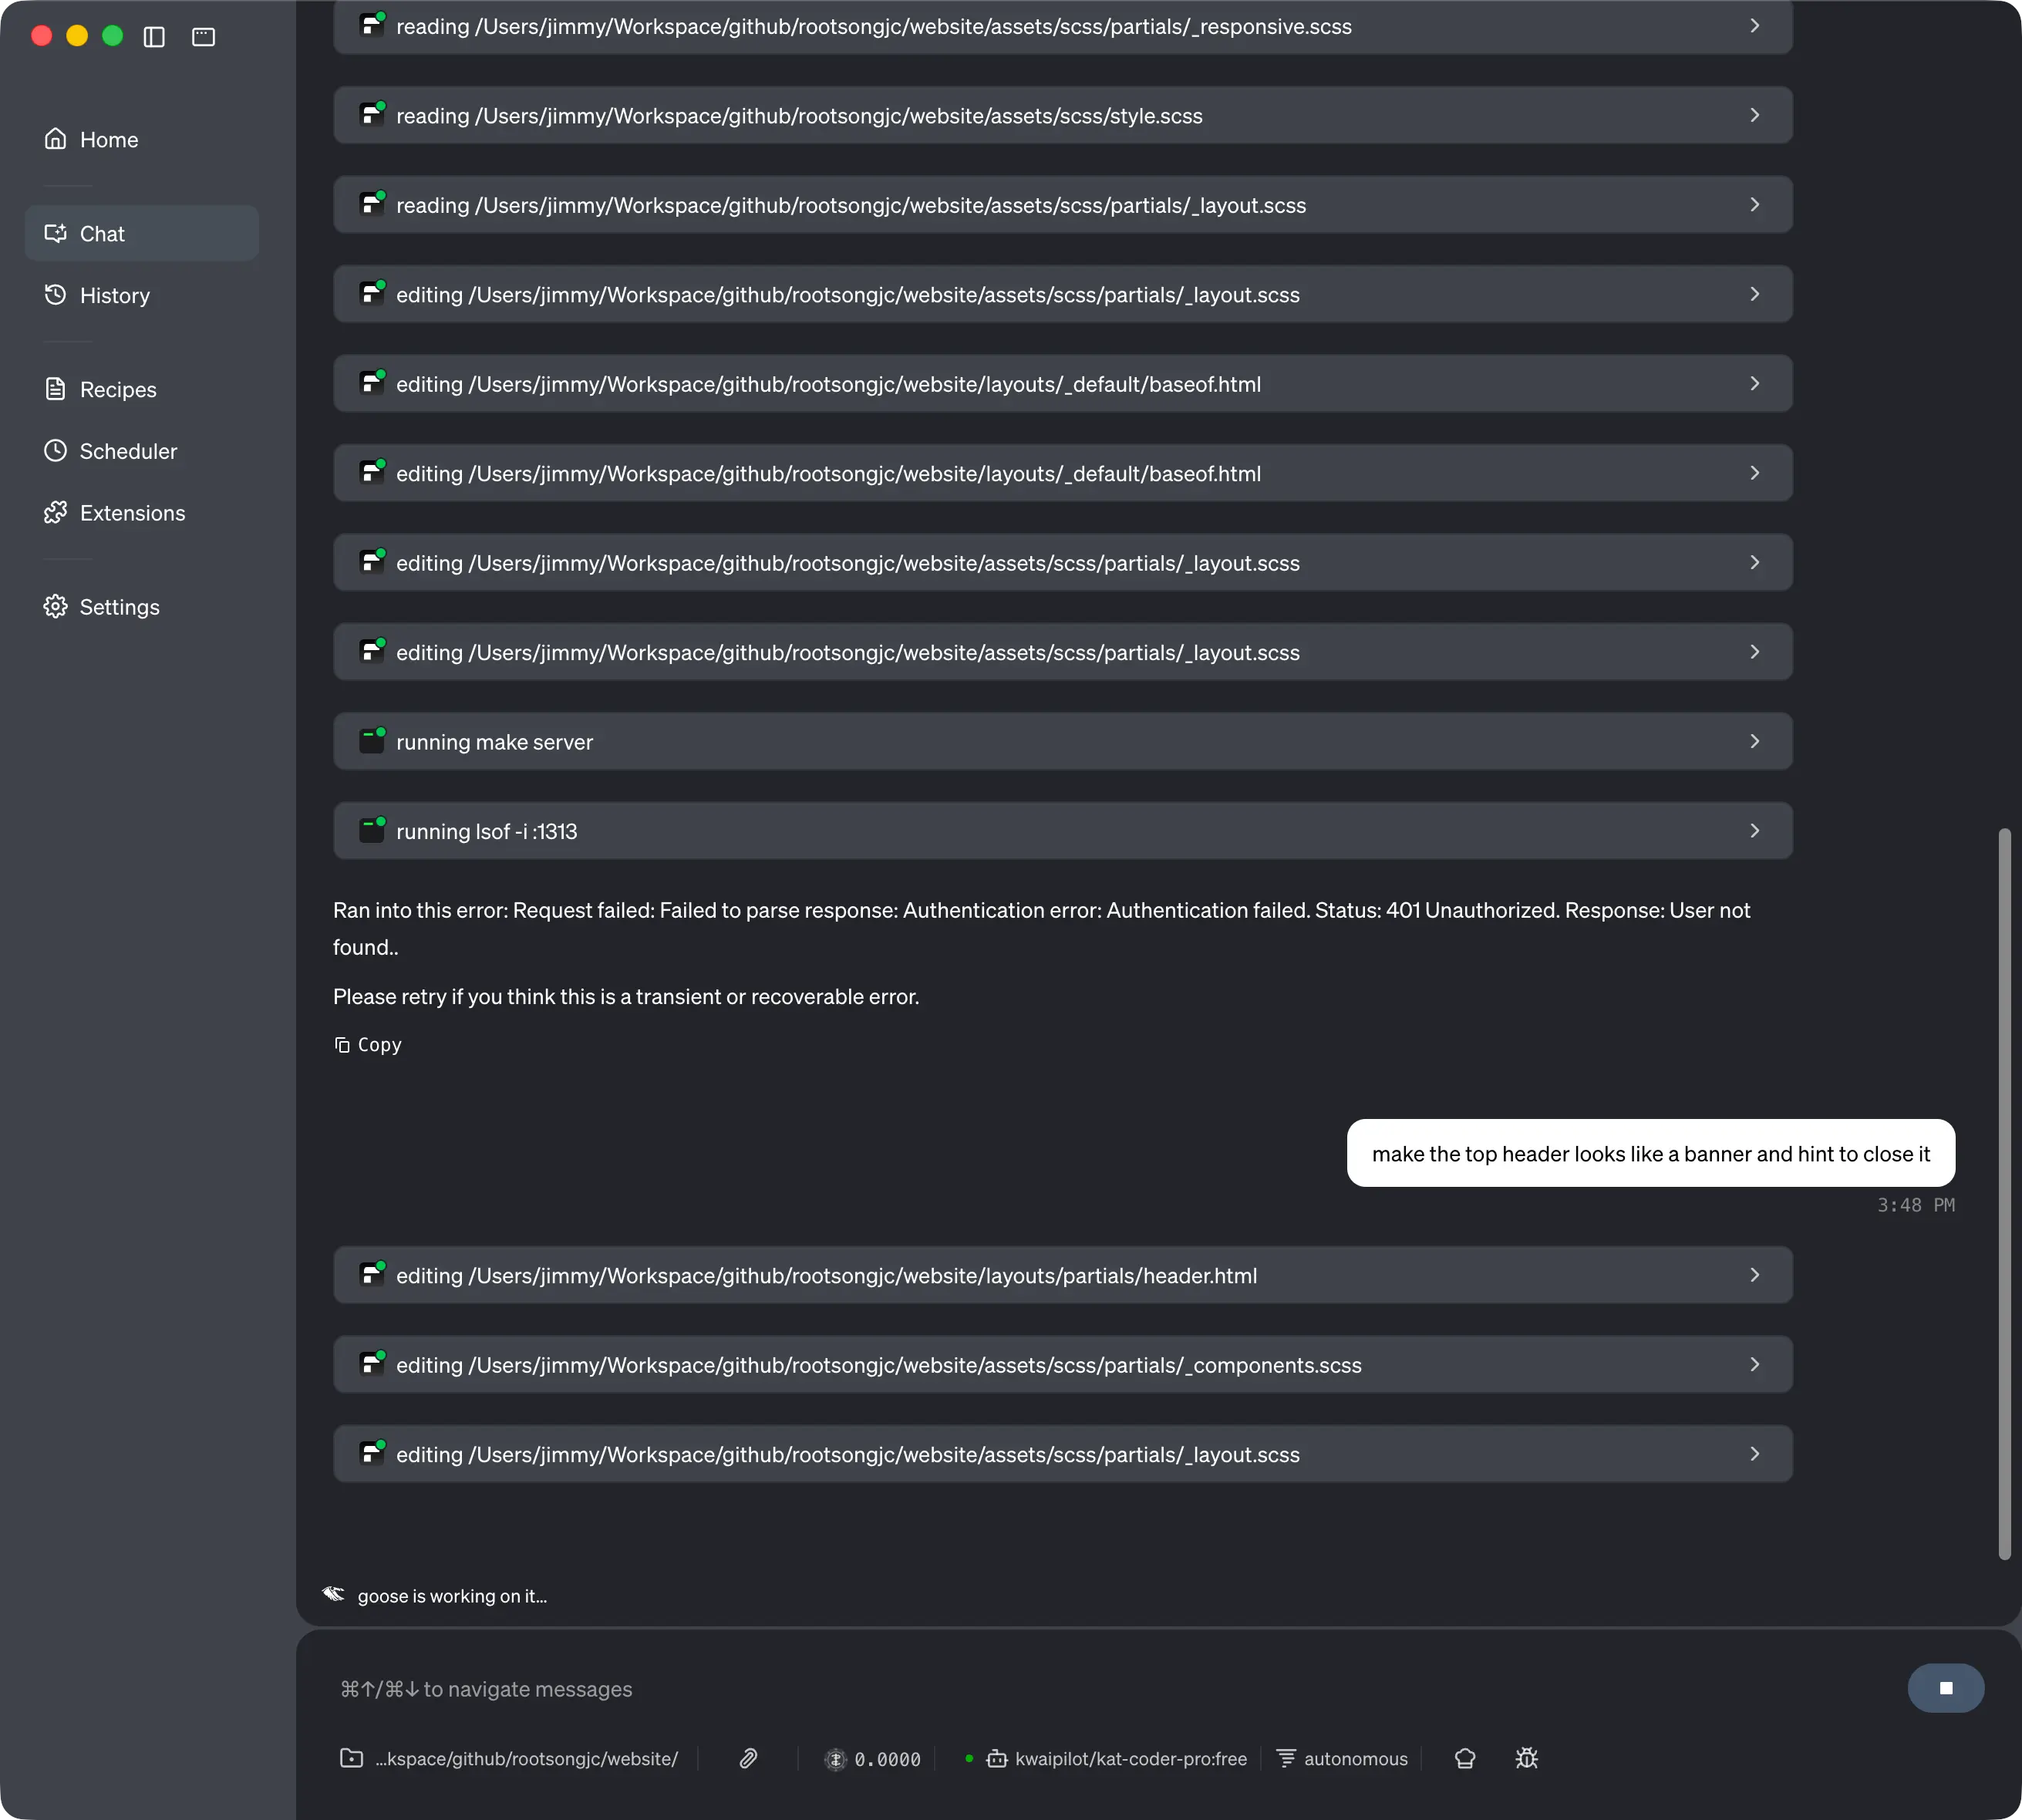Open the bug report icon
The image size is (2022, 1820).
[1526, 1758]
